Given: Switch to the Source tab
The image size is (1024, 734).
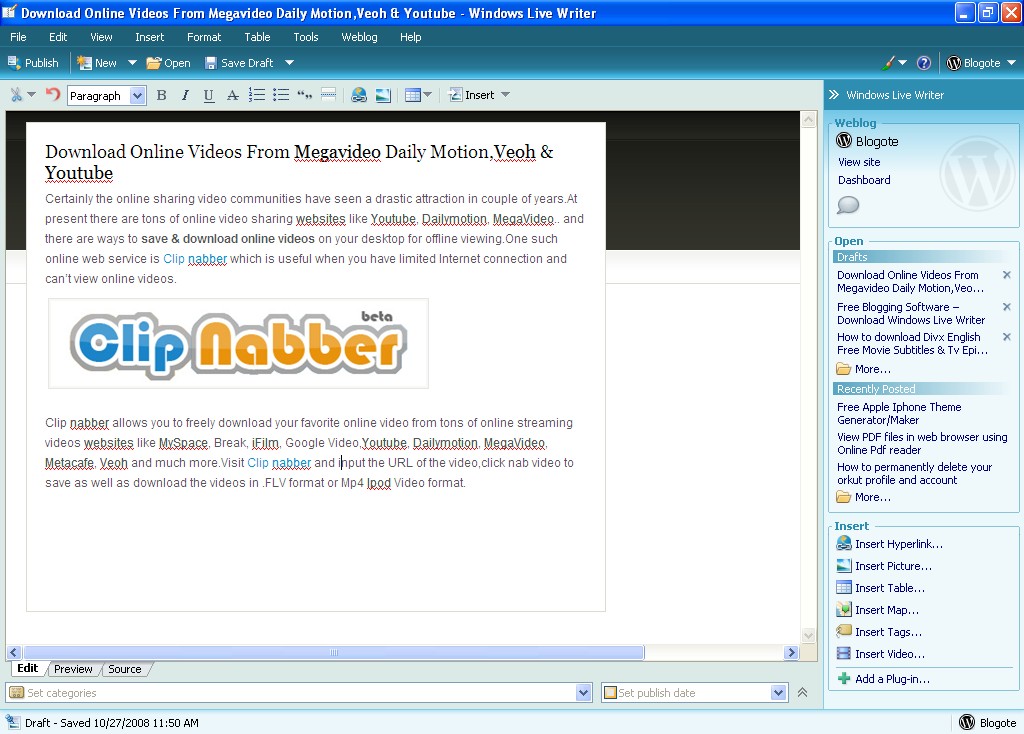Looking at the screenshot, I should [x=125, y=669].
